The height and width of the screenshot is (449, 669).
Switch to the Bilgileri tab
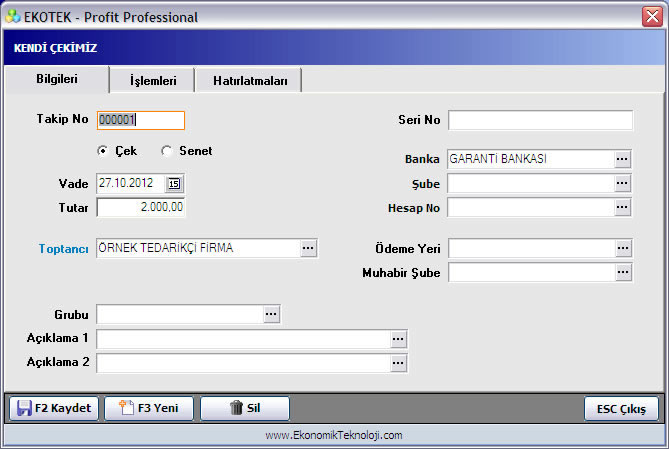(57, 79)
